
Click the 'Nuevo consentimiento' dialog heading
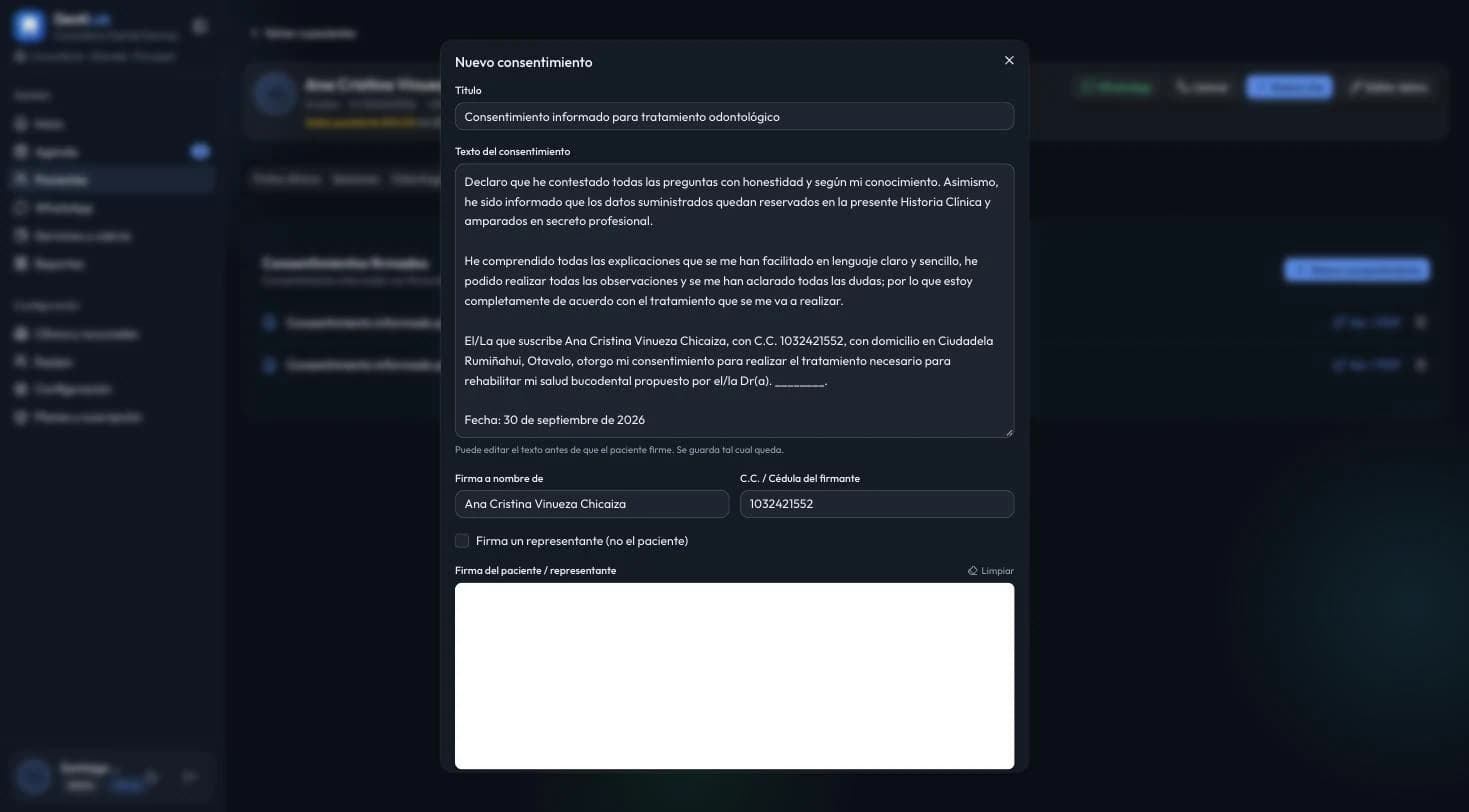[x=523, y=62]
